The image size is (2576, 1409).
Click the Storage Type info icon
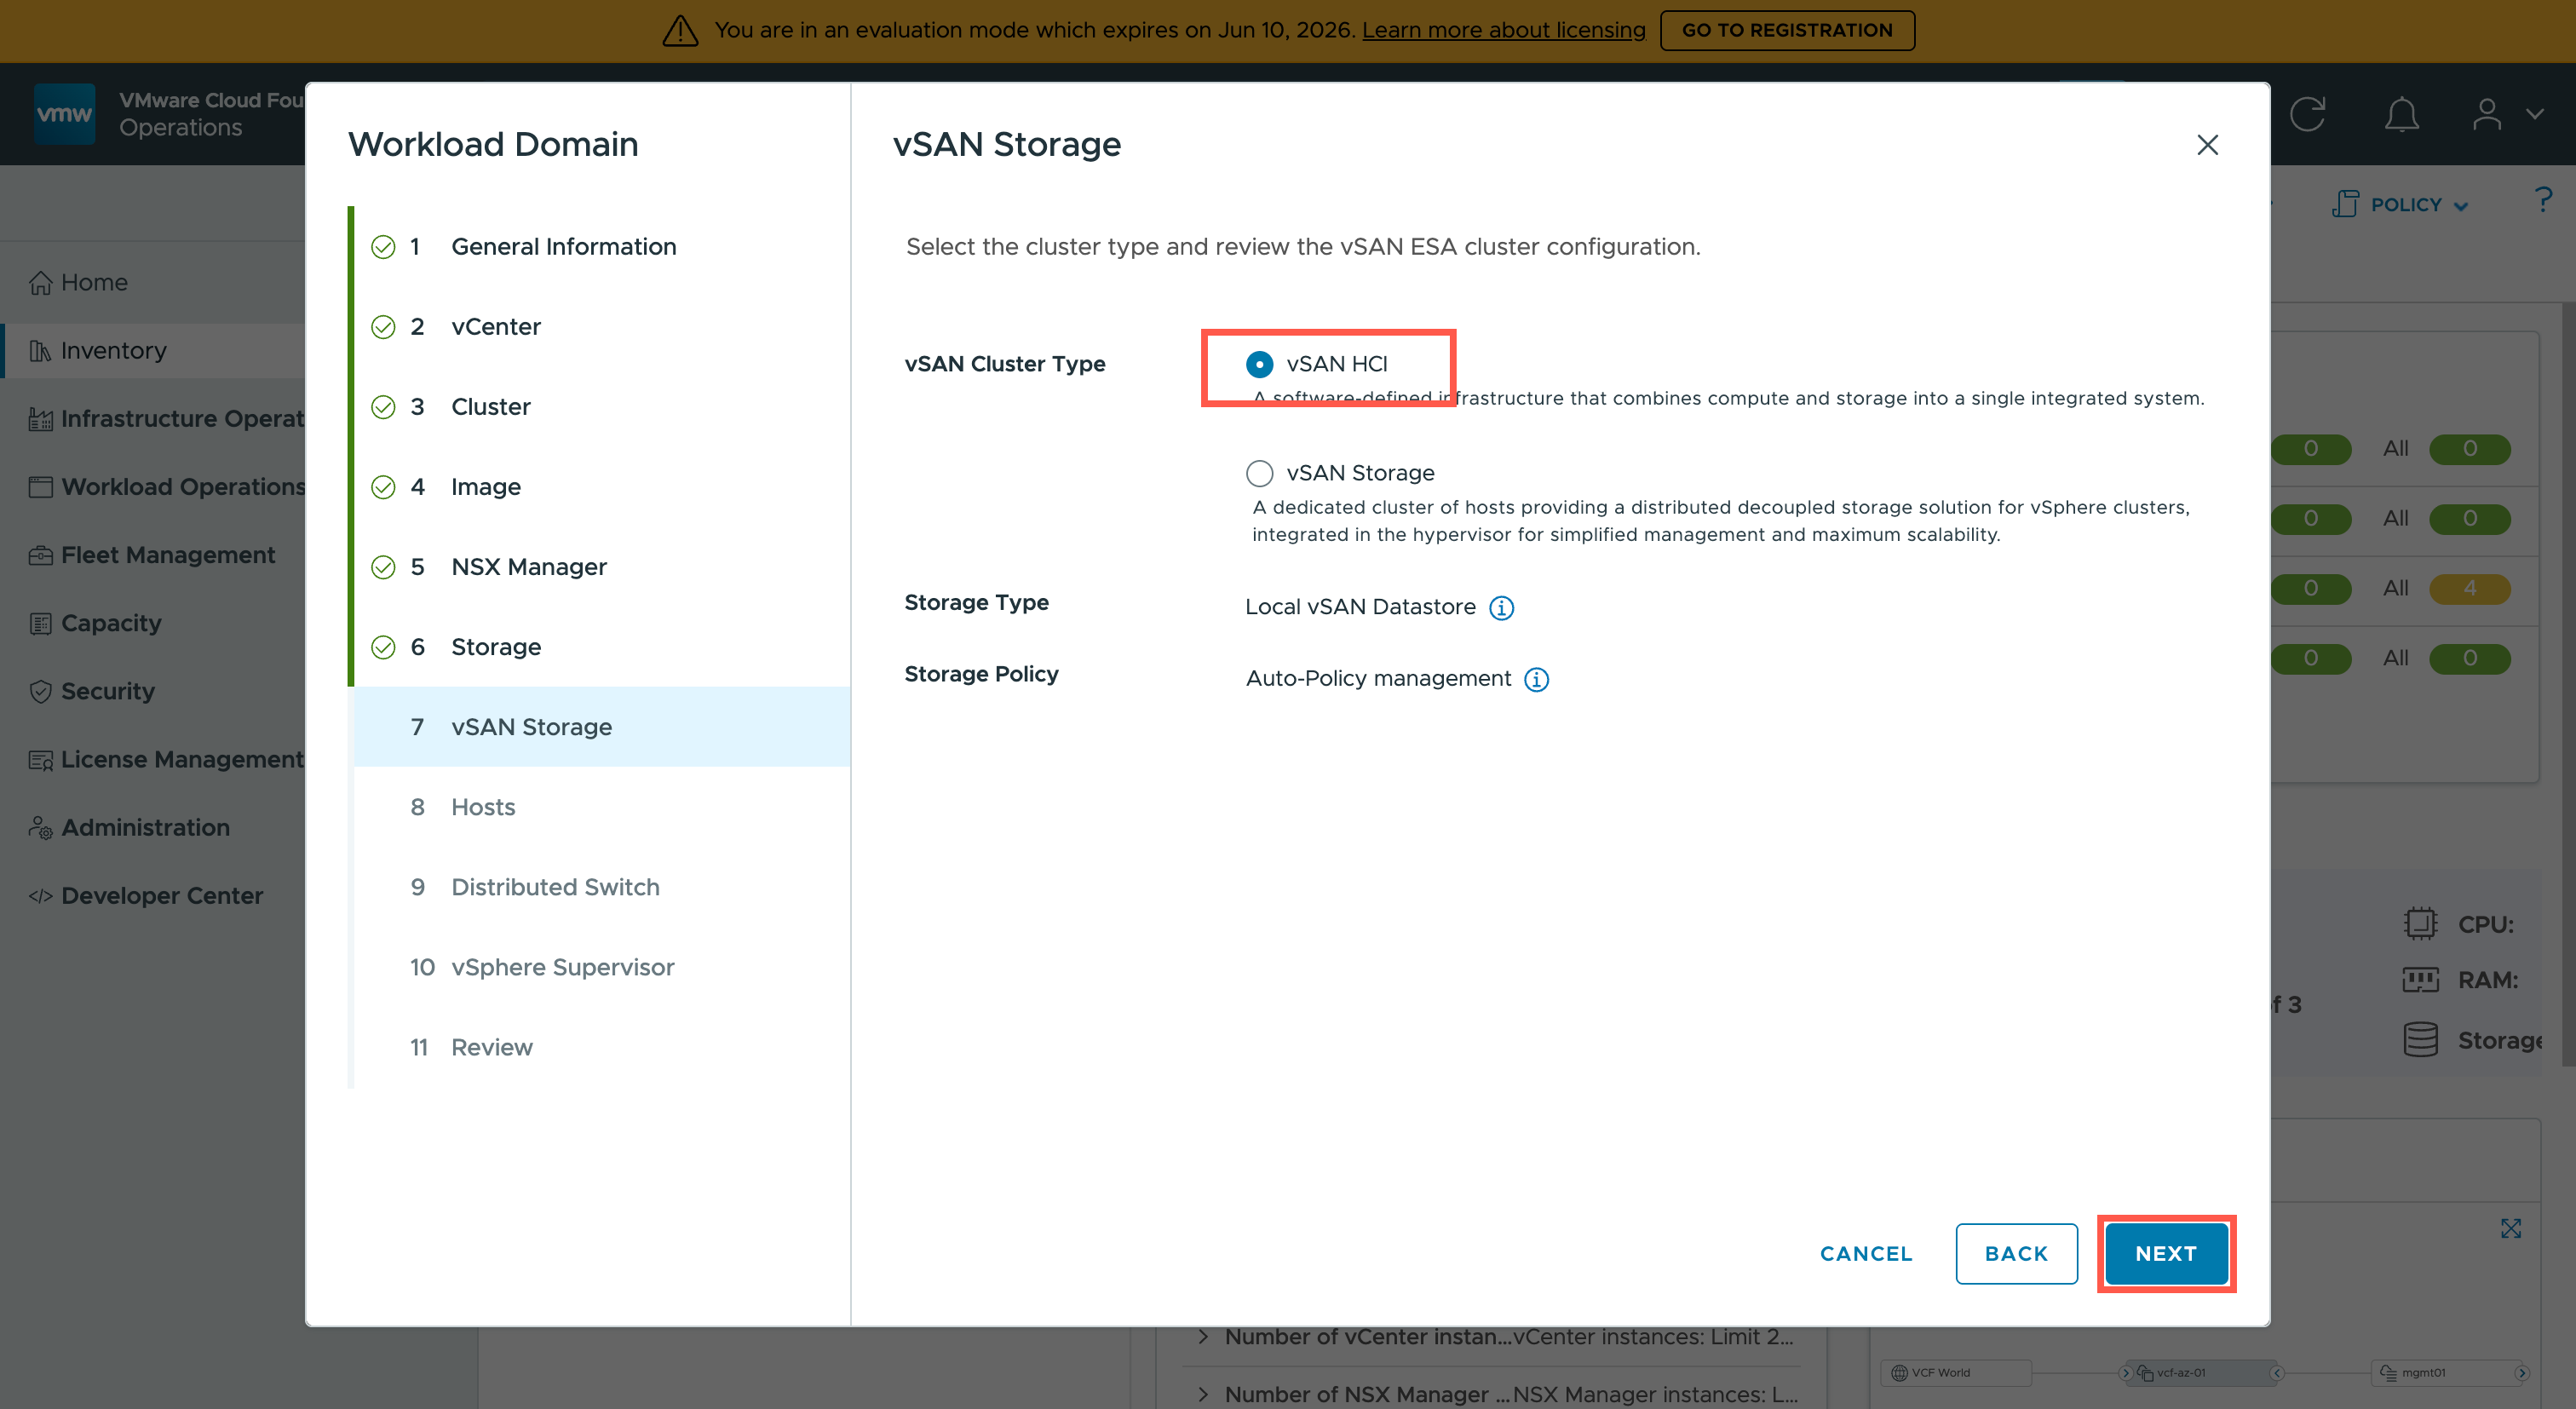click(1501, 608)
